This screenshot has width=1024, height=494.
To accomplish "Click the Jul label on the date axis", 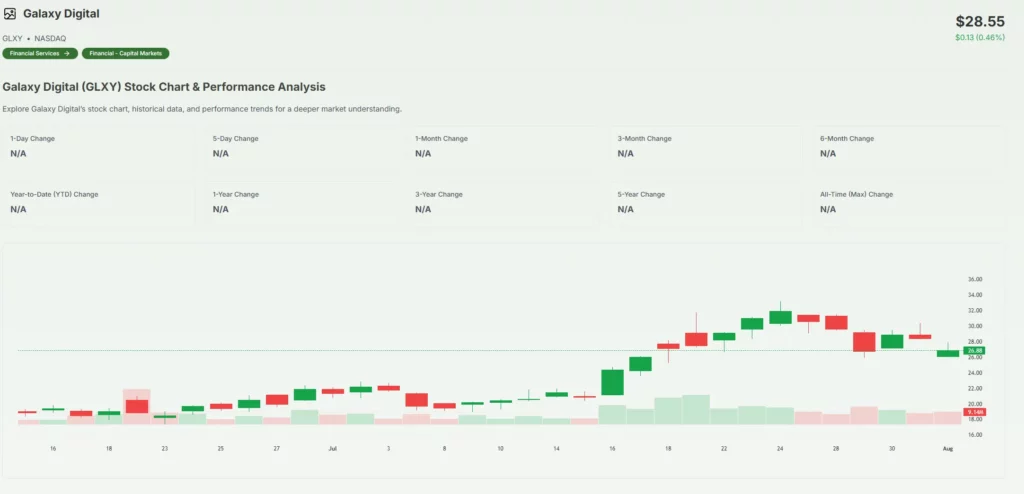I will tap(332, 450).
